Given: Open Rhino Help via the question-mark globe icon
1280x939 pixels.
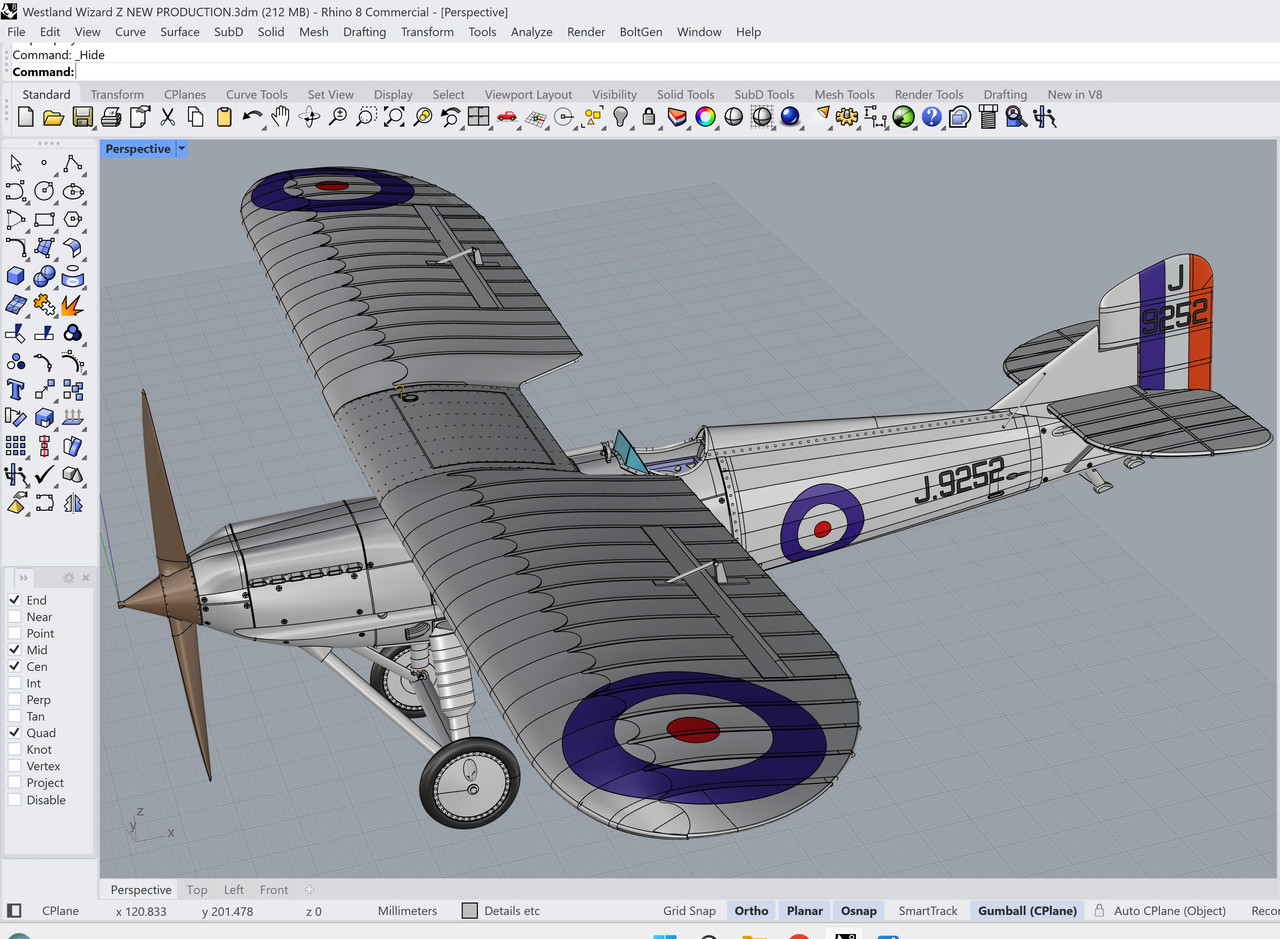Looking at the screenshot, I should click(933, 117).
